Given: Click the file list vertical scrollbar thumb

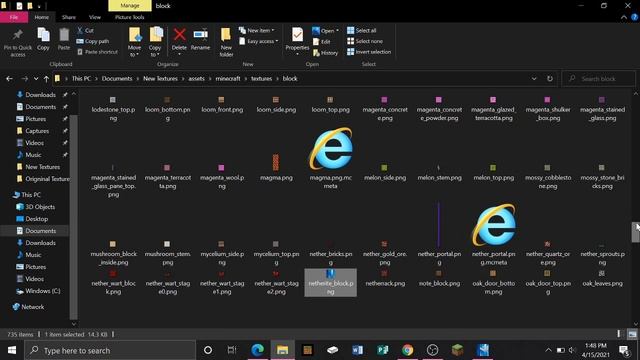Looking at the screenshot, I should tap(636, 232).
